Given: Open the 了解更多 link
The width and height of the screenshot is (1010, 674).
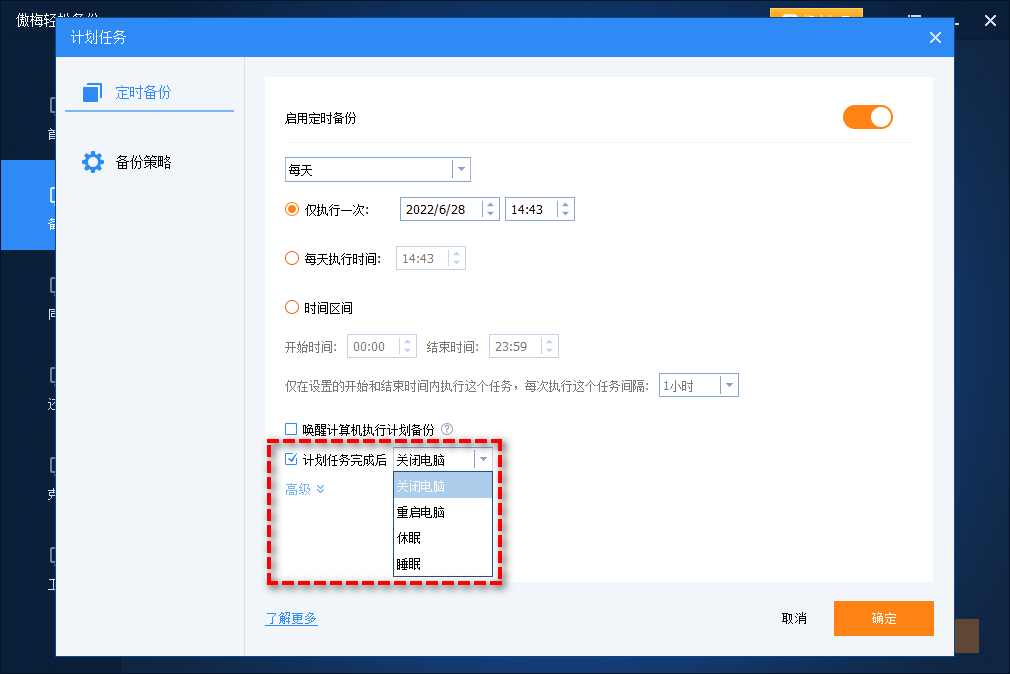Looking at the screenshot, I should tap(291, 618).
